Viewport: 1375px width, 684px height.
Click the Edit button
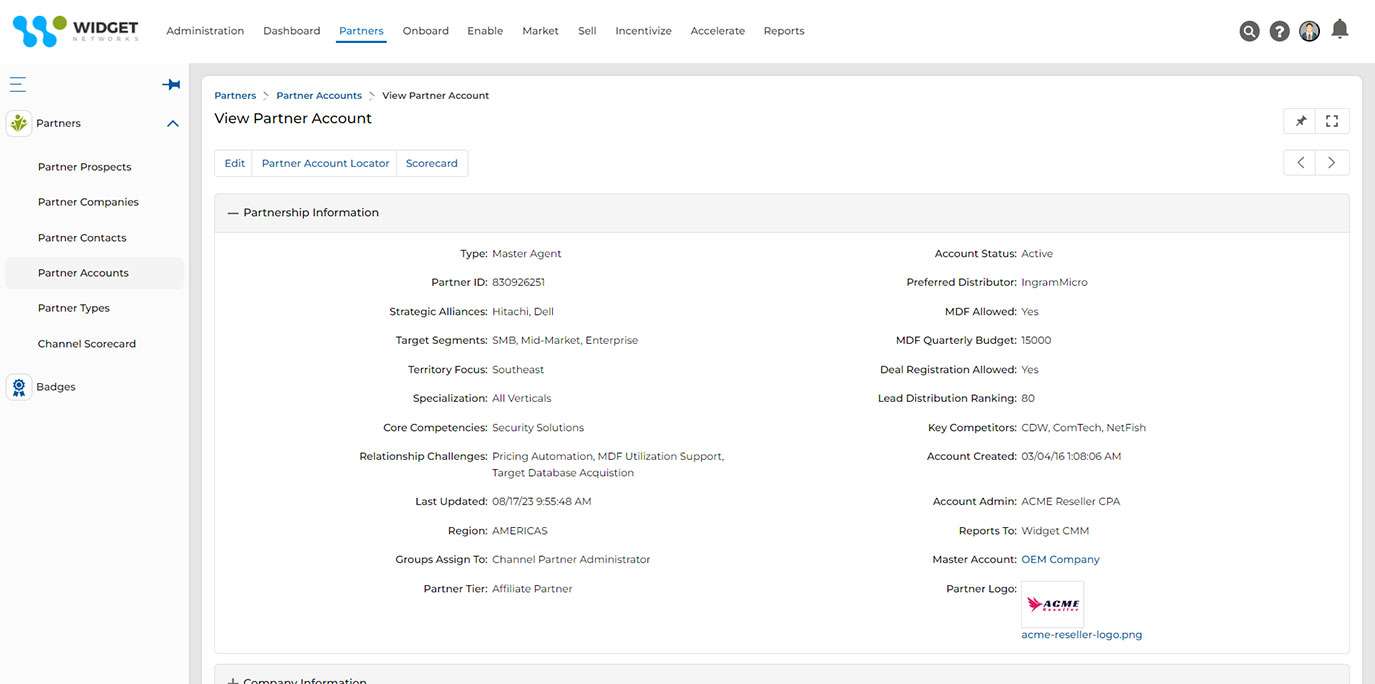(x=234, y=163)
